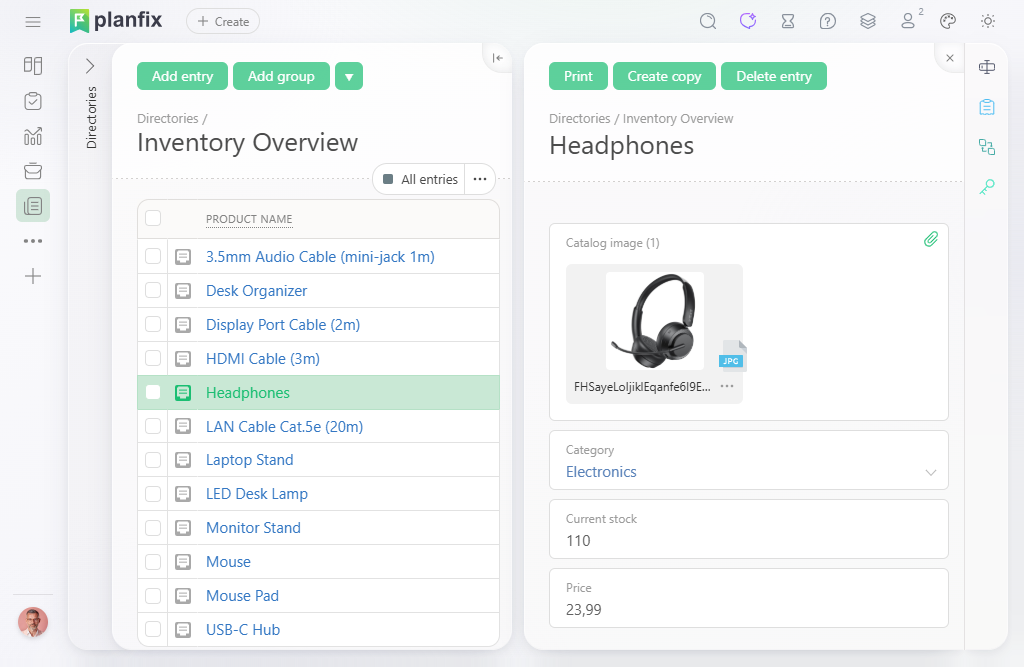
Task: Collapse the directory list panel
Action: (498, 58)
